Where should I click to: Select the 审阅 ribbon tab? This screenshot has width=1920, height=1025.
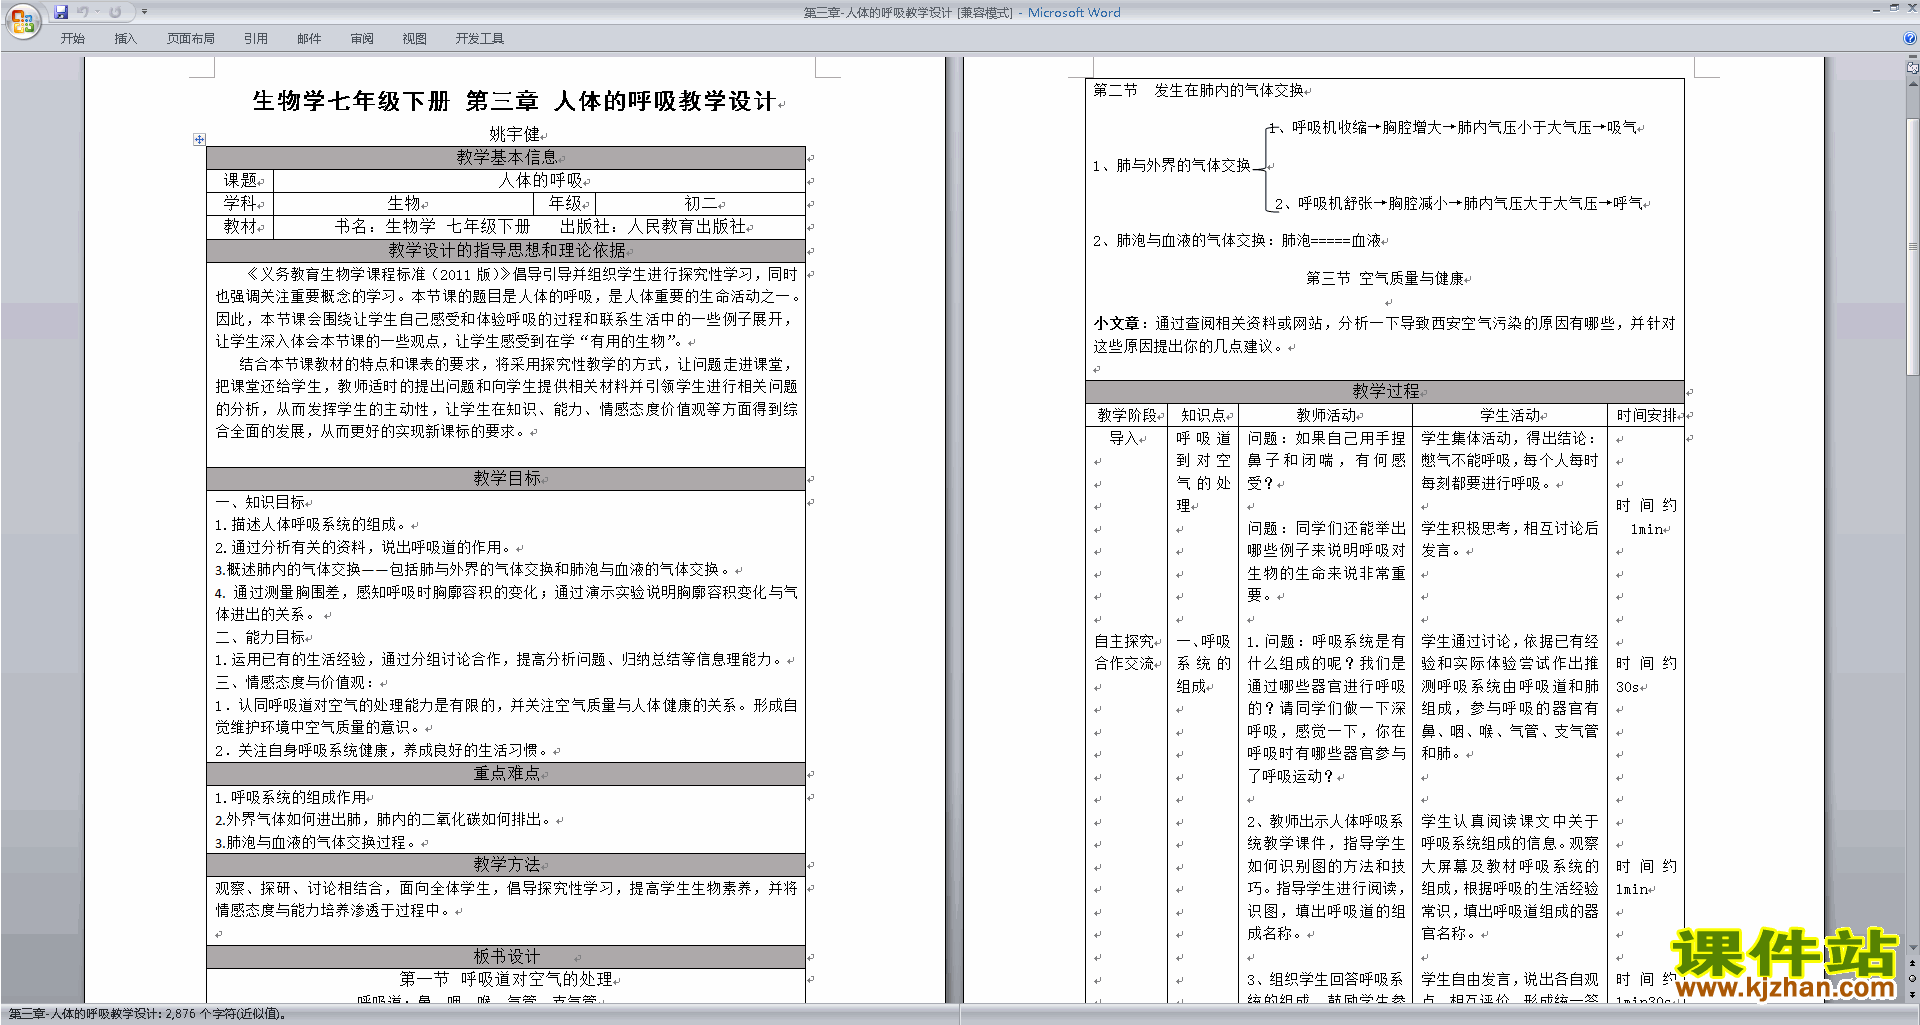tap(362, 39)
